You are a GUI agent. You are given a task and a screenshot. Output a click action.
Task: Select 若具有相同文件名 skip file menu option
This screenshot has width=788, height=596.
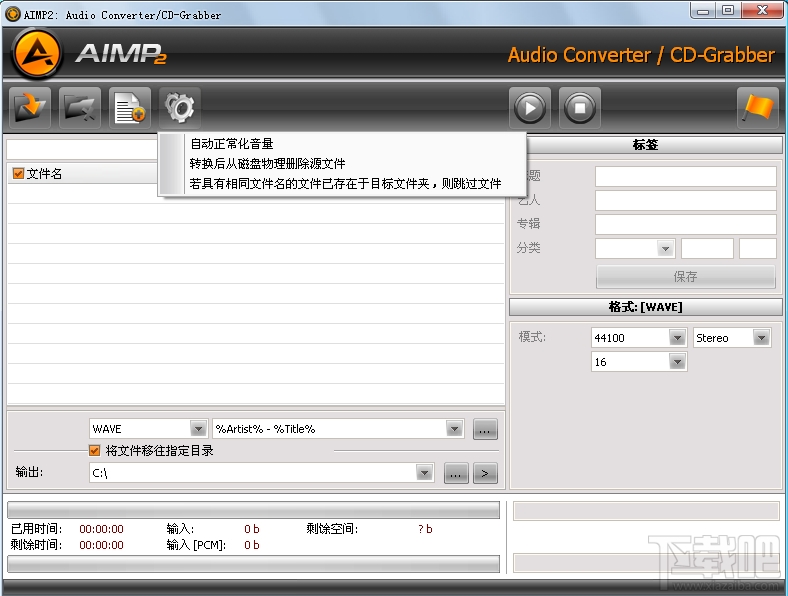click(345, 183)
